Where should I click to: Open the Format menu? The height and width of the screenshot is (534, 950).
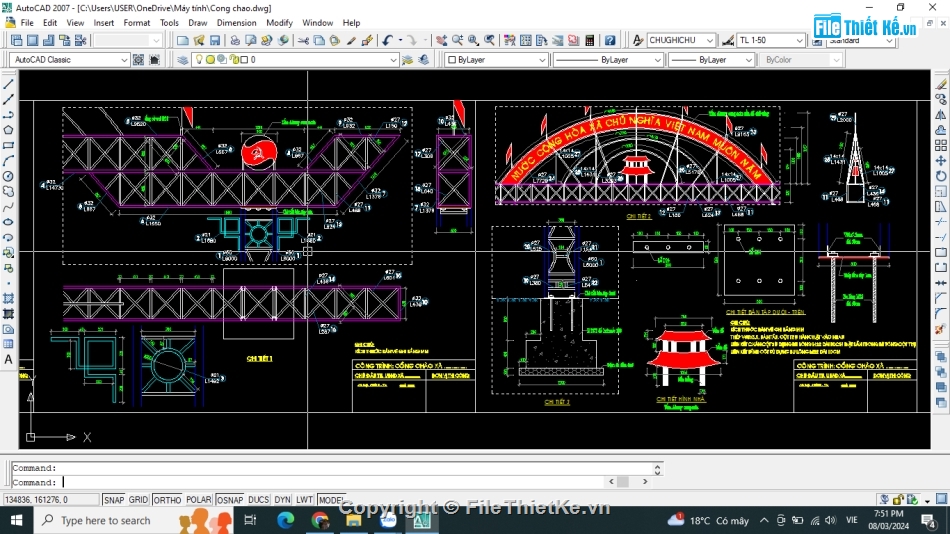click(136, 23)
